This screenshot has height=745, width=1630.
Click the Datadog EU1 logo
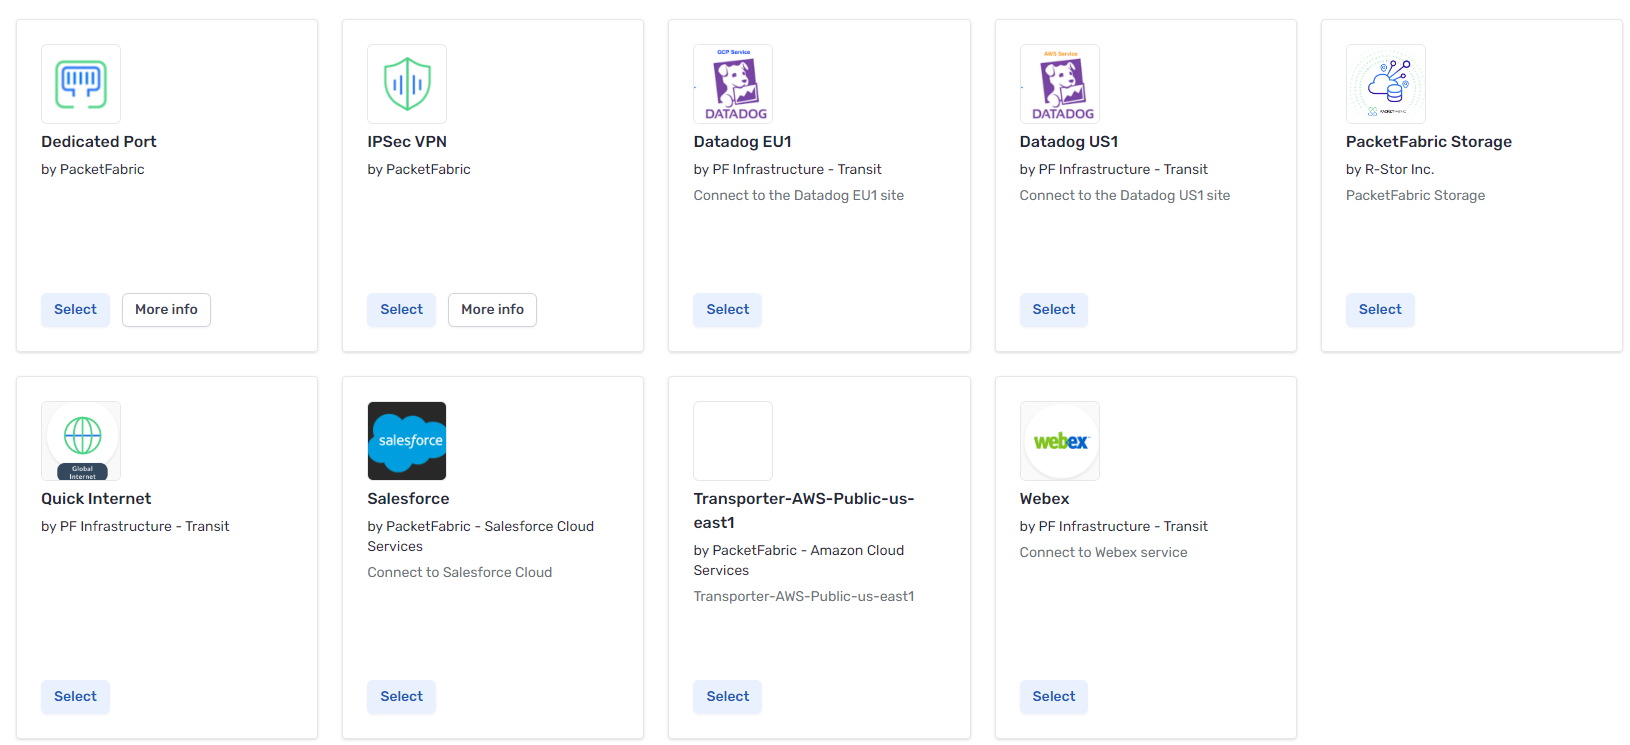pyautogui.click(x=733, y=84)
